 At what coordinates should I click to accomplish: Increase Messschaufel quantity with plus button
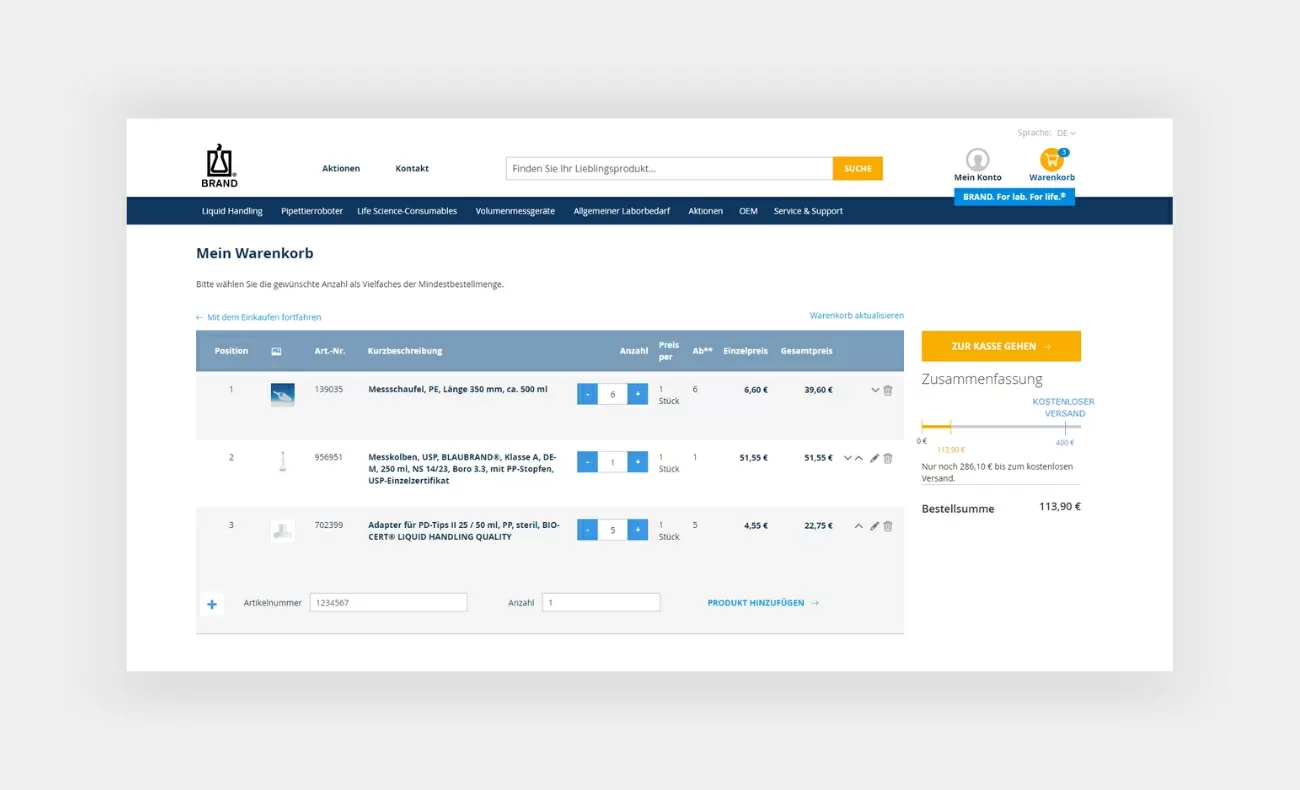click(637, 394)
